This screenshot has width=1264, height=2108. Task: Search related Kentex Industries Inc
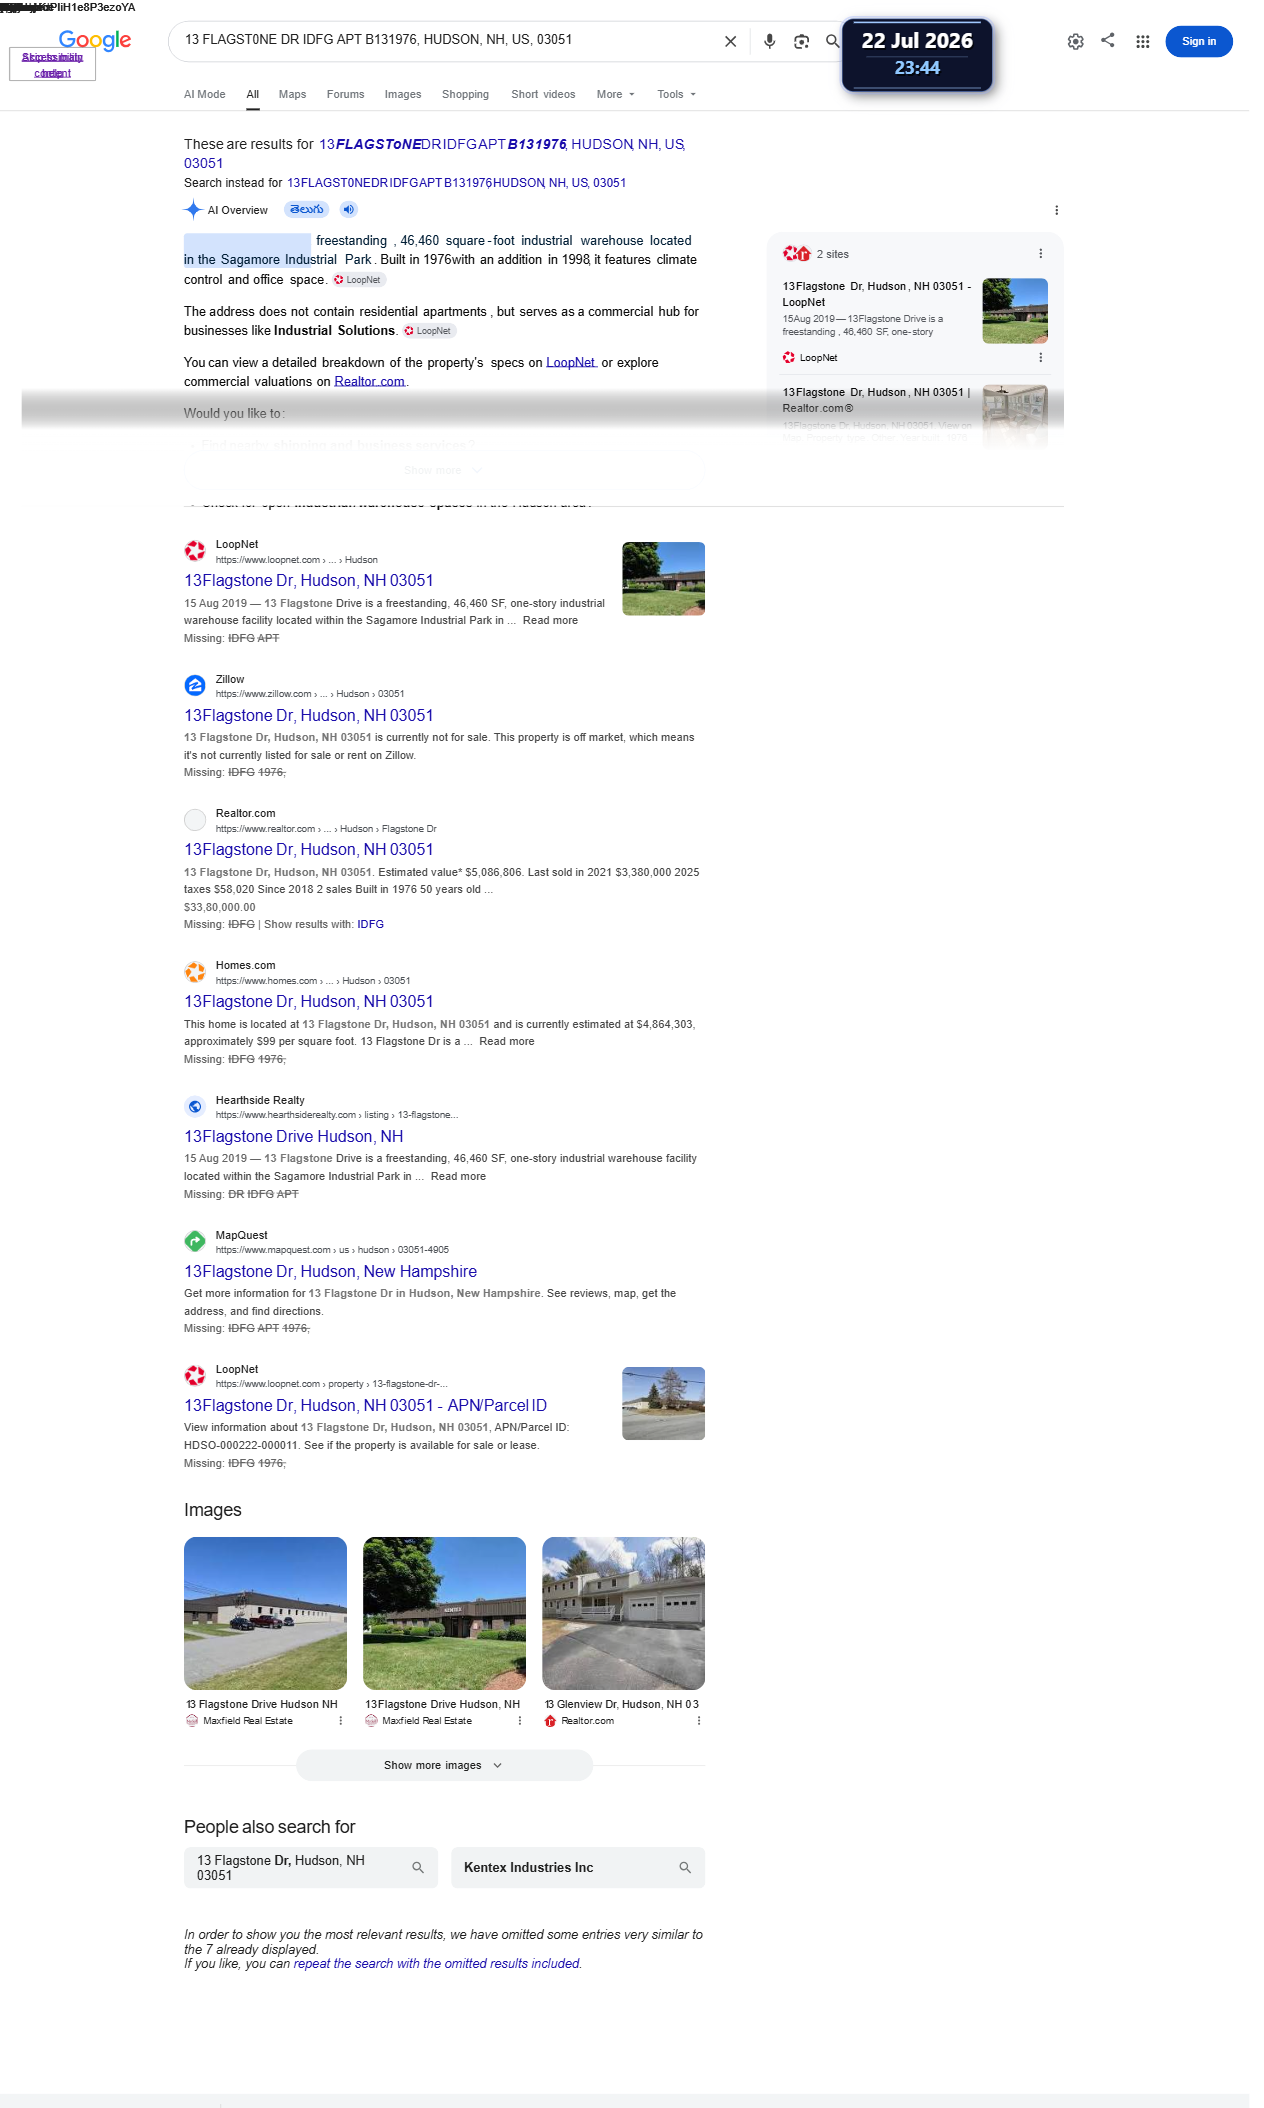click(578, 1867)
